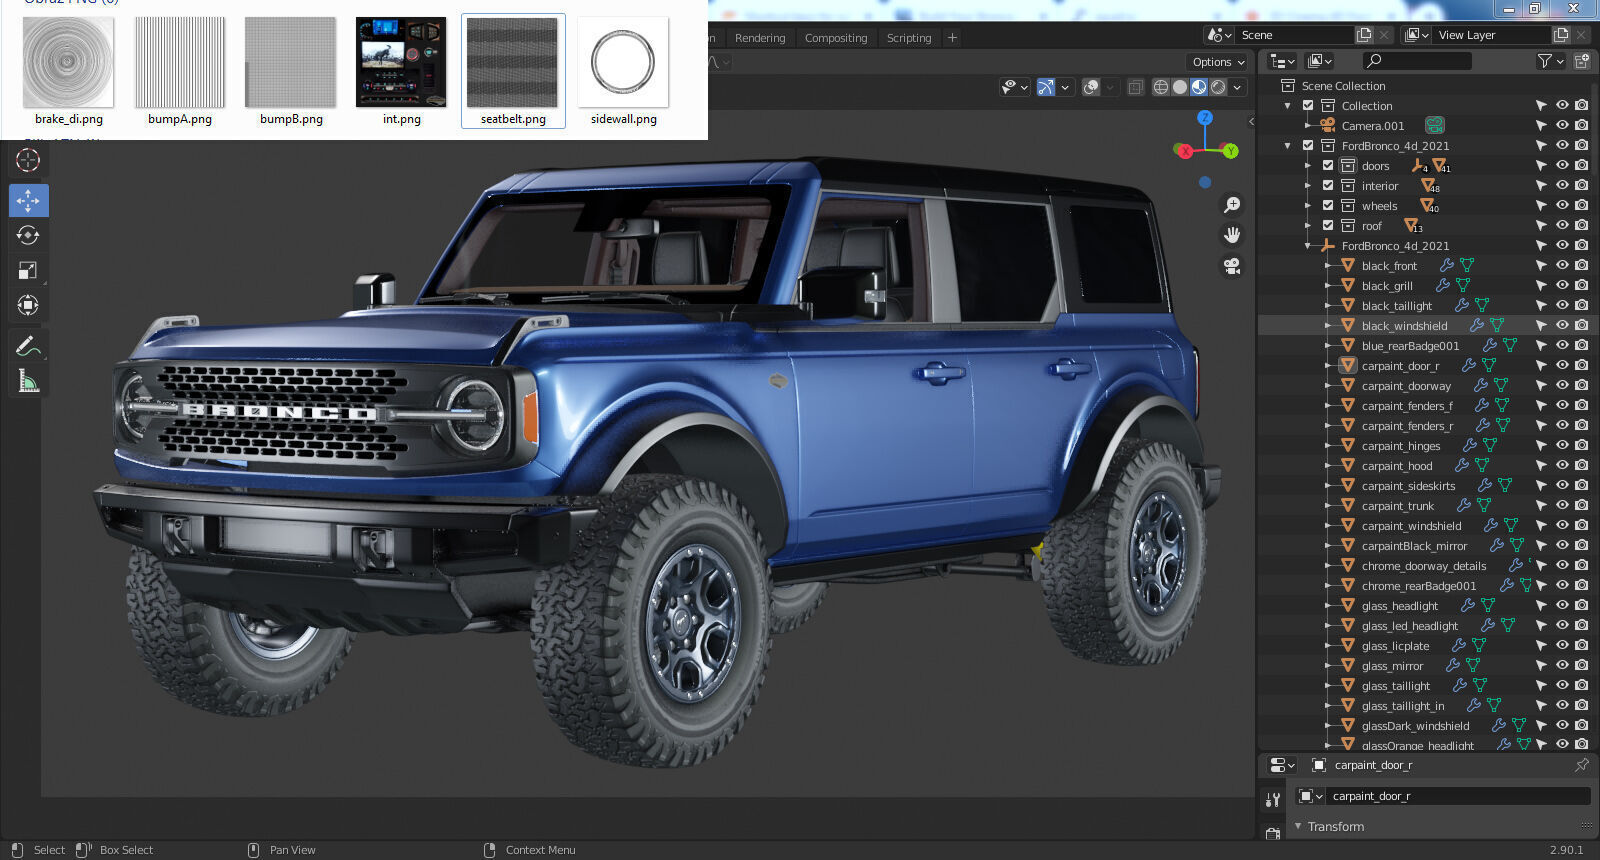Activate the Move tool
This screenshot has width=1600, height=860.
tap(29, 201)
